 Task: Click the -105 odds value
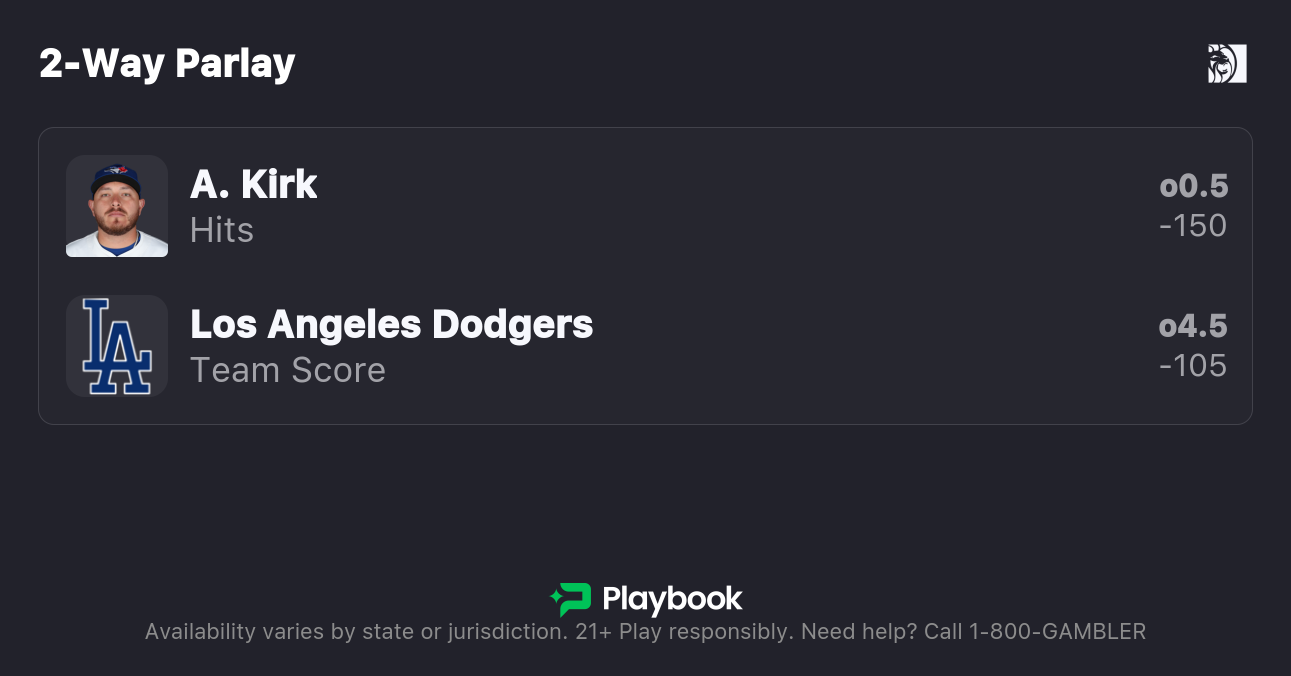[x=1193, y=366]
